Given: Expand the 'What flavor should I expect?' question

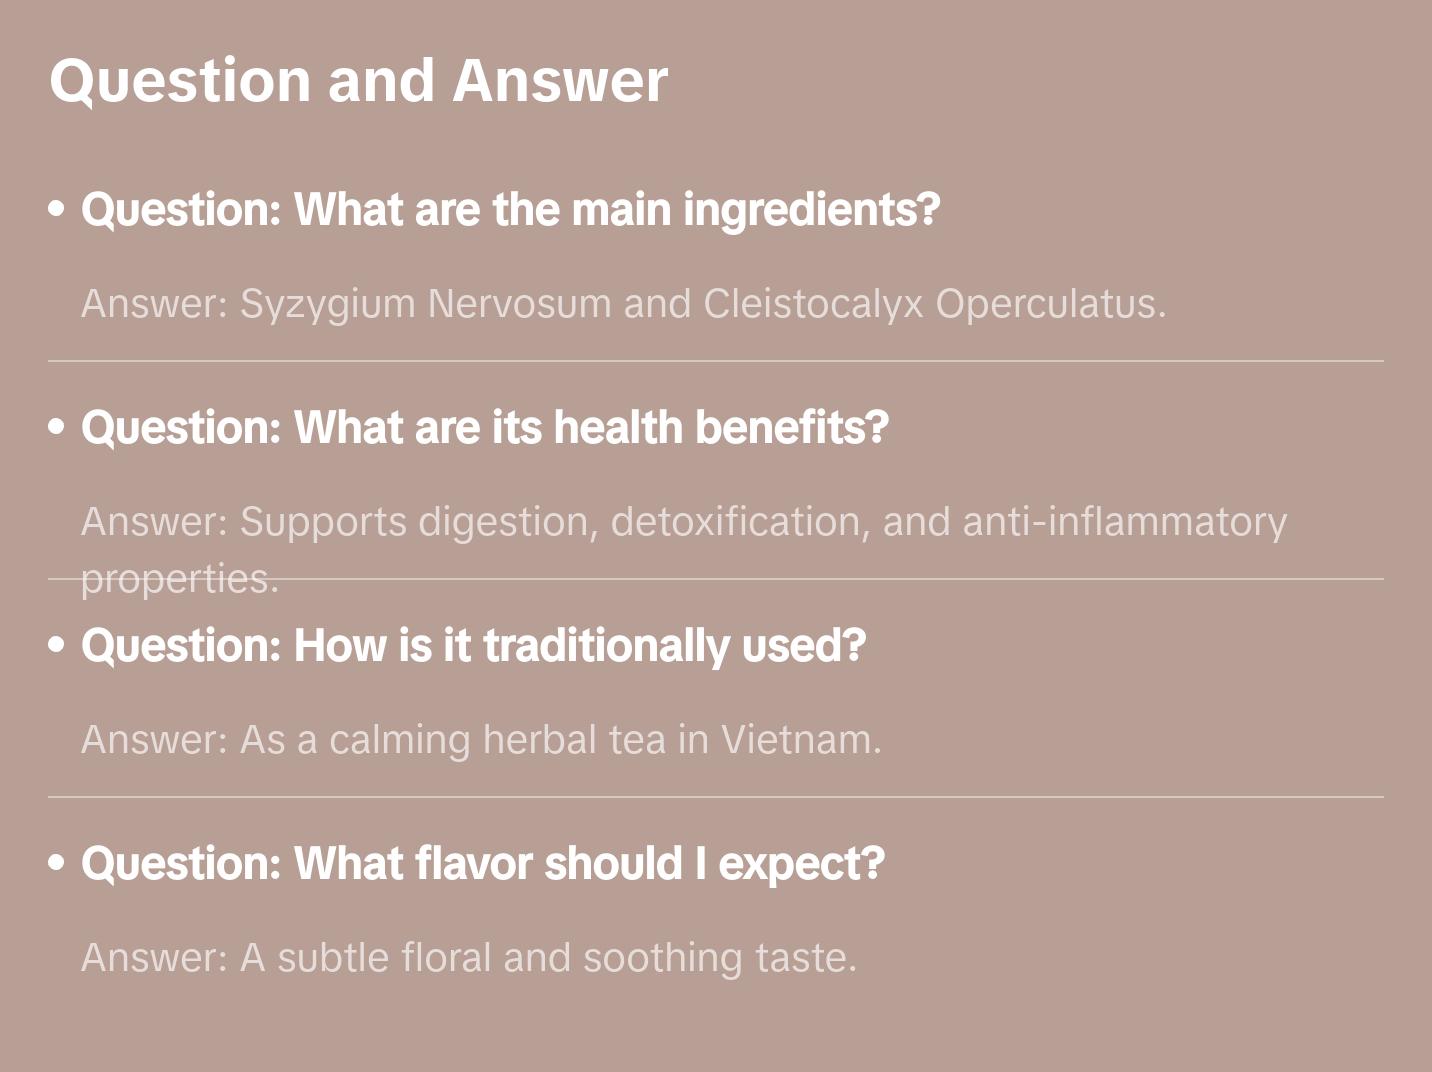Looking at the screenshot, I should coord(482,863).
